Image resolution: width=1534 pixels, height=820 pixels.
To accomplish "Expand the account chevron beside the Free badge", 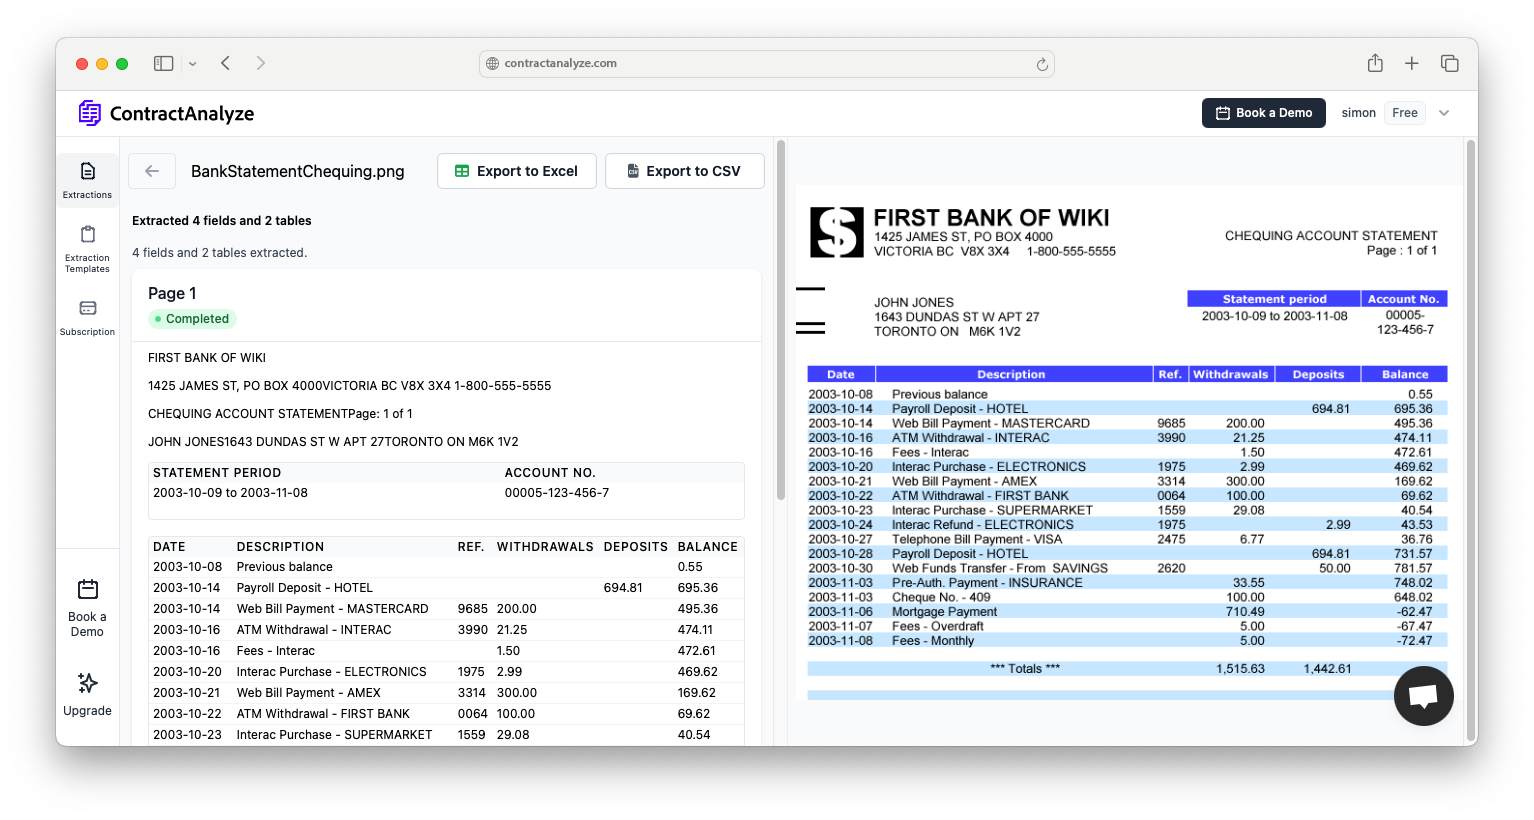I will pos(1443,112).
